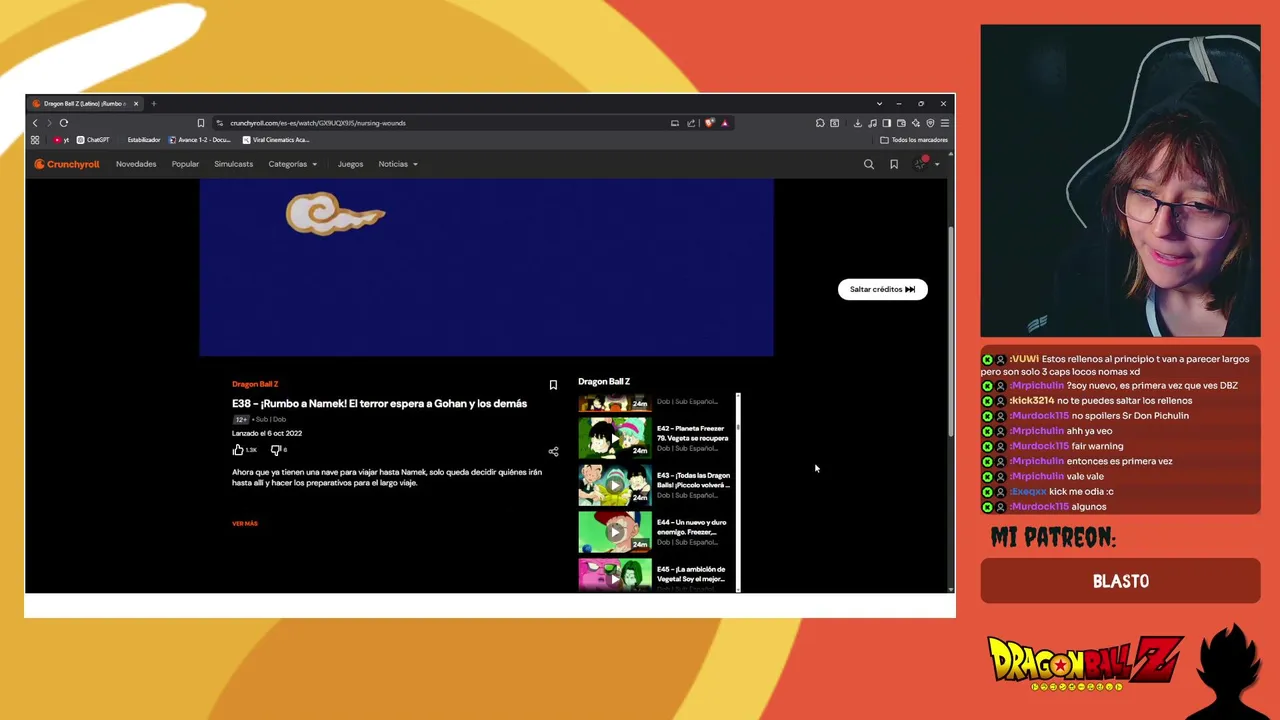Open the account avatar menu
This screenshot has width=1280, height=720.
pos(923,163)
